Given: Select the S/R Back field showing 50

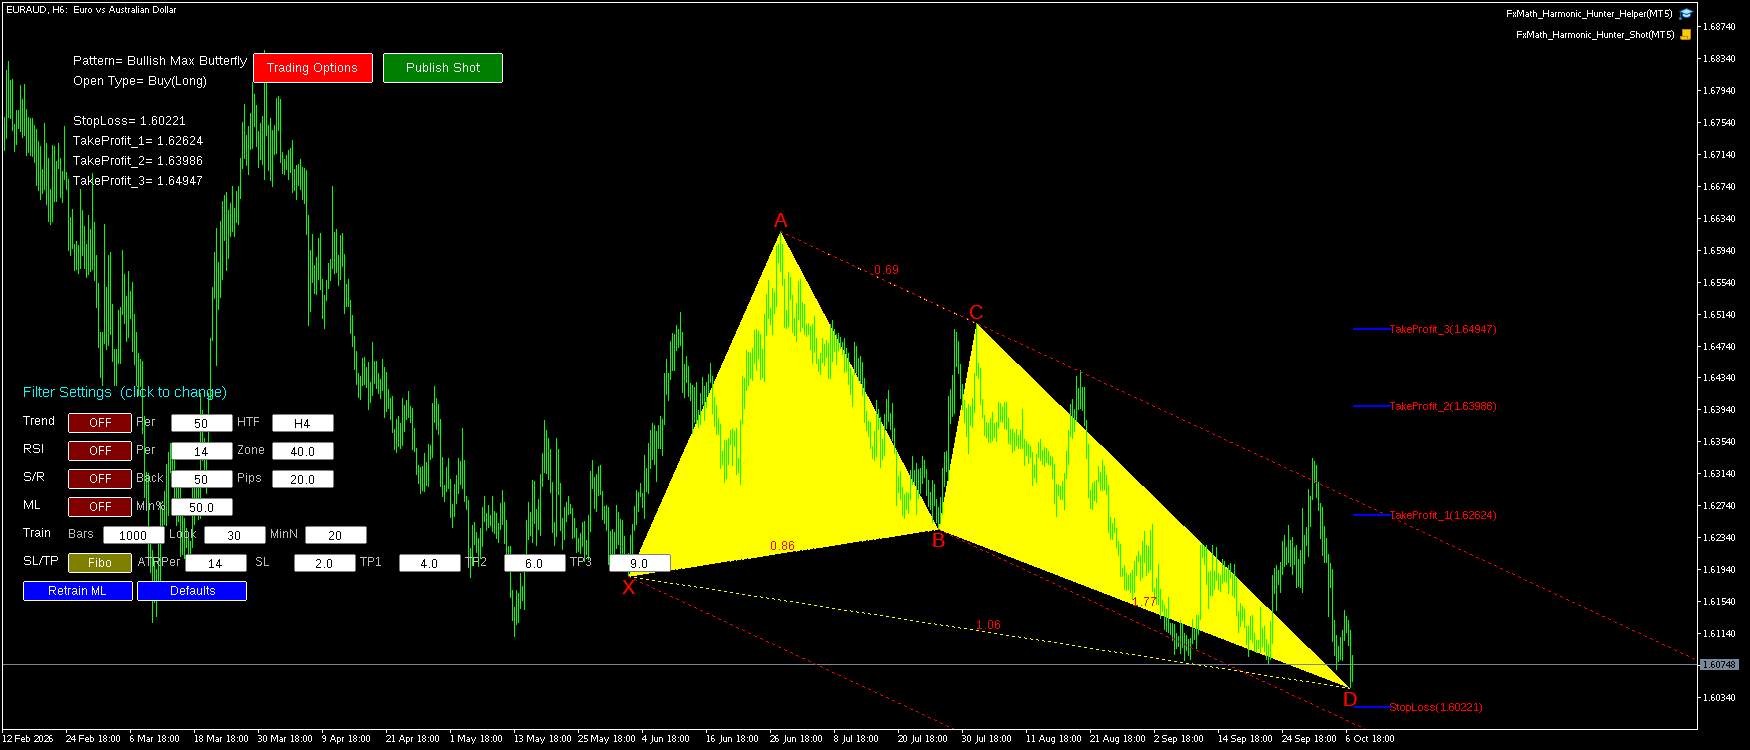Looking at the screenshot, I should pyautogui.click(x=202, y=479).
